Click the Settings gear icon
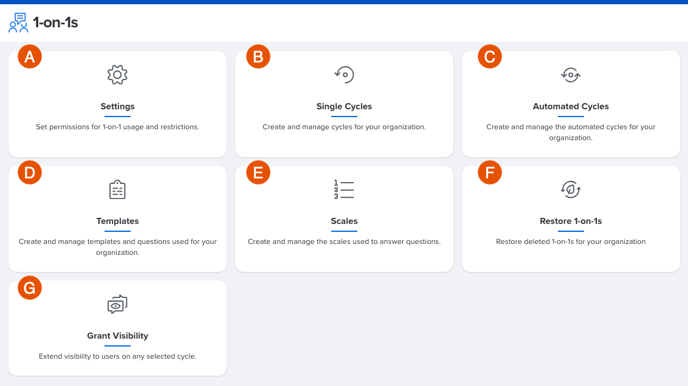 (x=117, y=75)
